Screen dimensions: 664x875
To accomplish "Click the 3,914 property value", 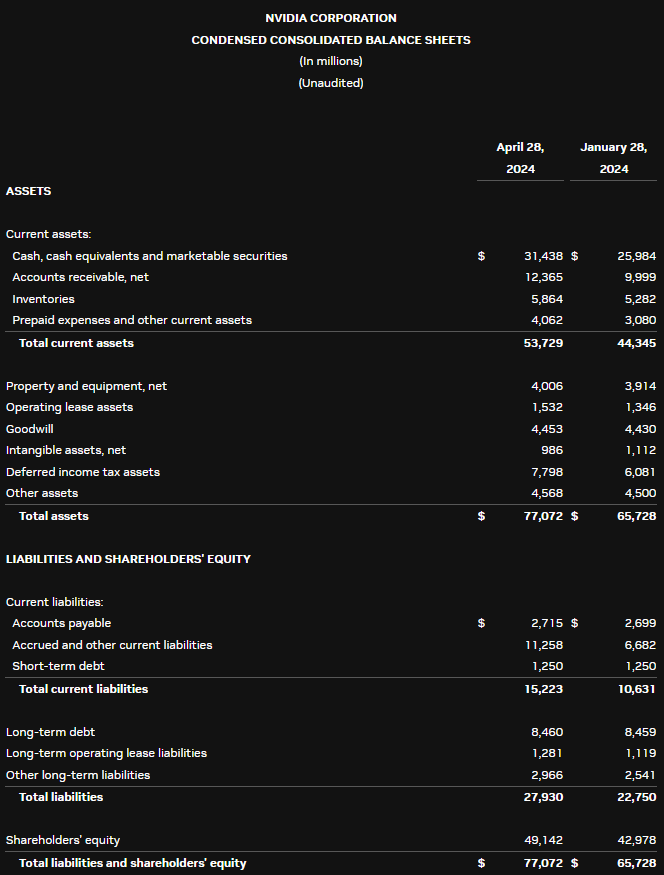I will (640, 386).
